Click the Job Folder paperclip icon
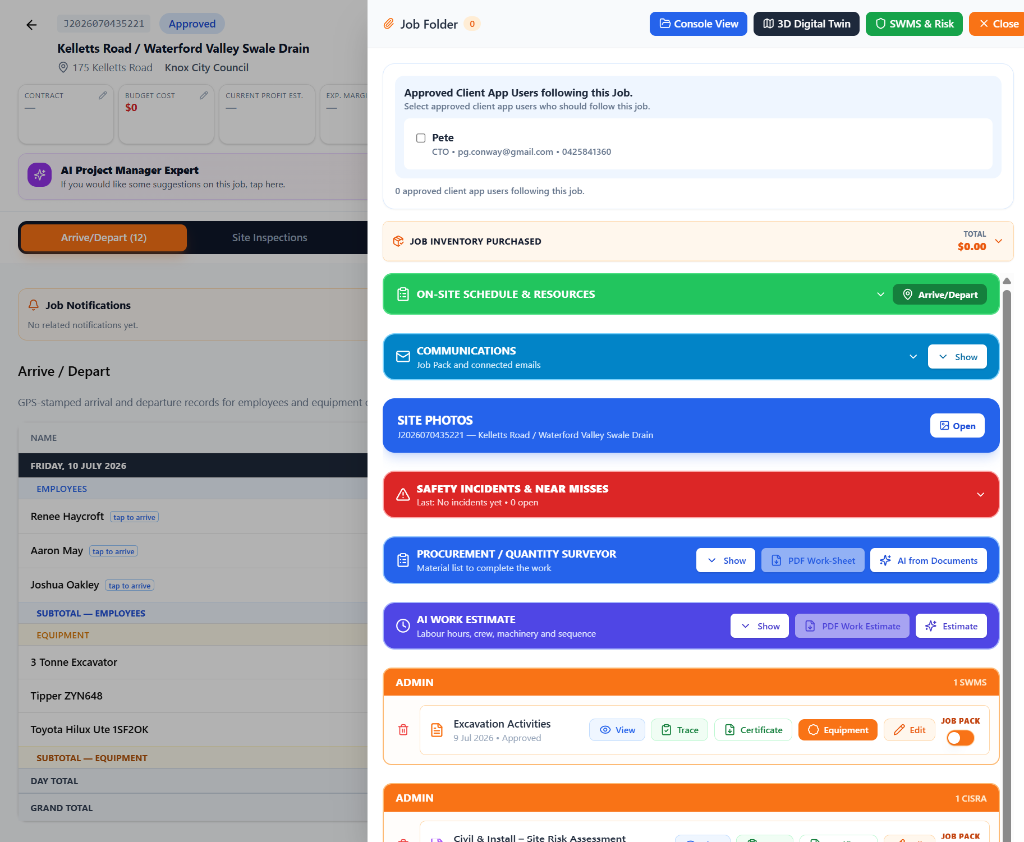This screenshot has height=842, width=1024. click(389, 24)
